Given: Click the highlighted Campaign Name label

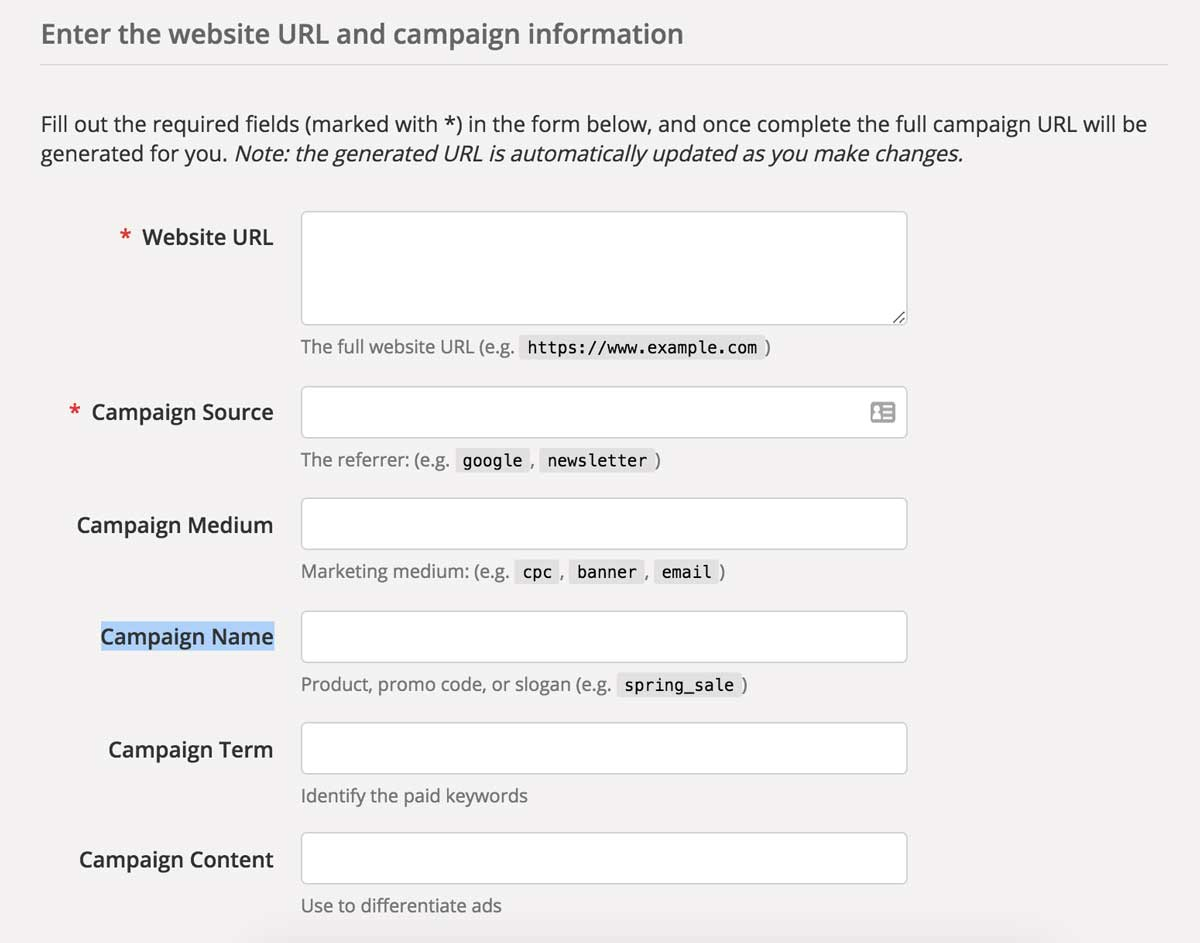Looking at the screenshot, I should 187,637.
